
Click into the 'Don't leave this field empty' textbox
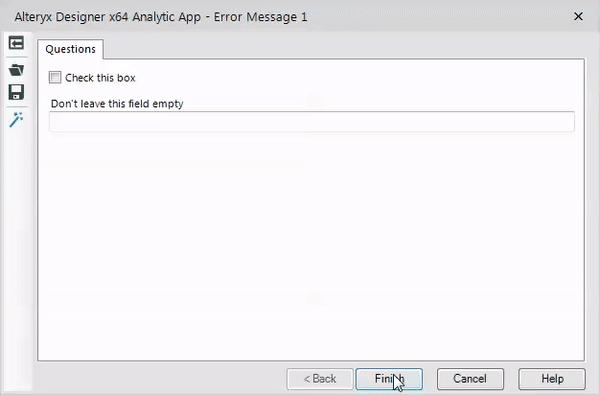coord(312,122)
